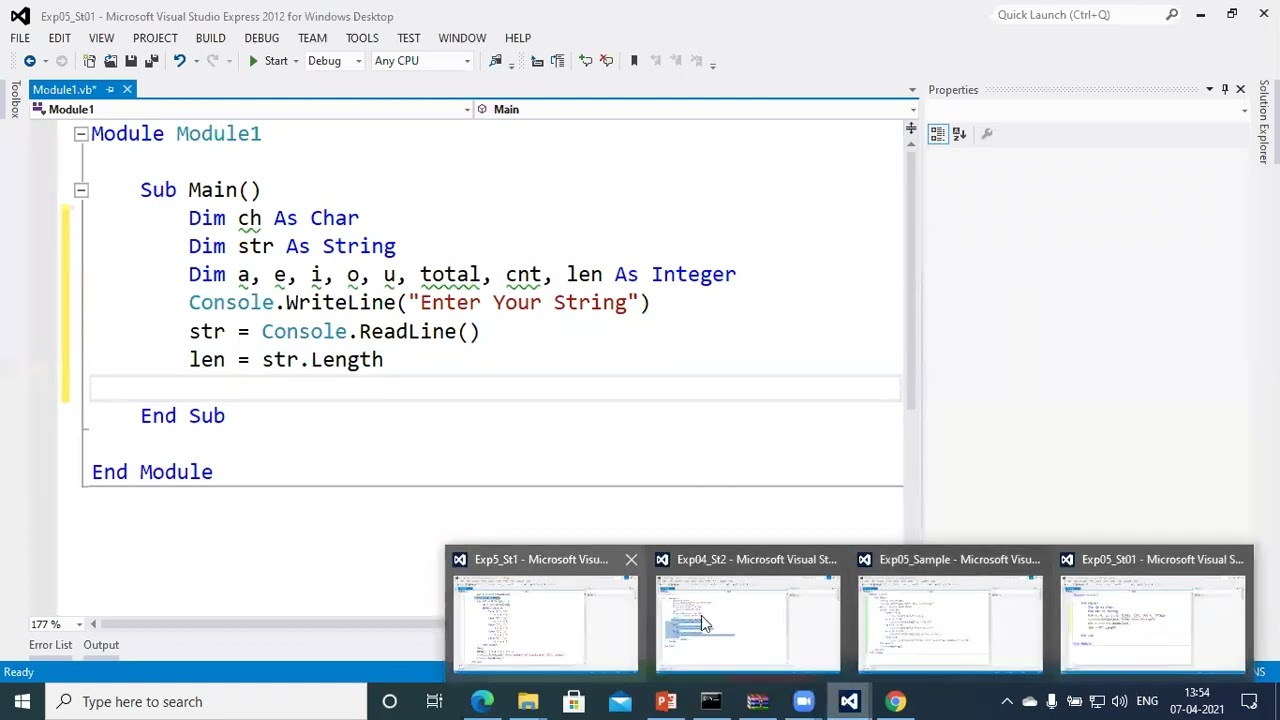This screenshot has width=1280, height=720.
Task: Sort properties alphabetically with A-Z icon
Action: [x=959, y=134]
